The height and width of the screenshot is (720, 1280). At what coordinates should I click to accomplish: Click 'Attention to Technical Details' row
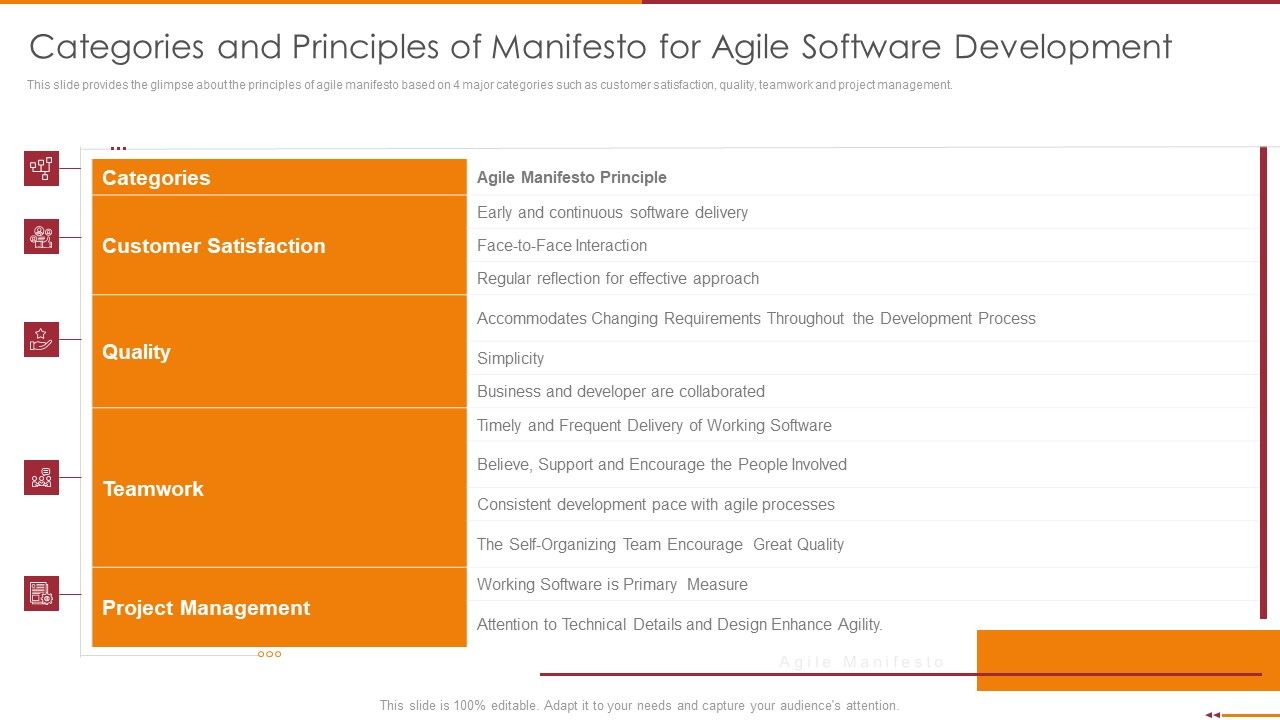(x=863, y=624)
